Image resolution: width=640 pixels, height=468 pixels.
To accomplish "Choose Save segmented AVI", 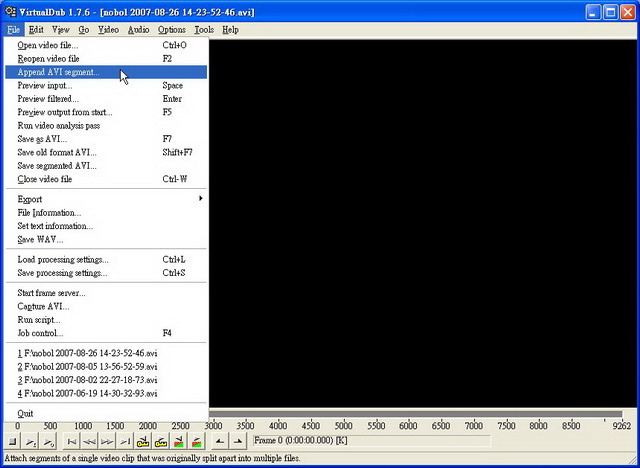I will (x=106, y=166).
